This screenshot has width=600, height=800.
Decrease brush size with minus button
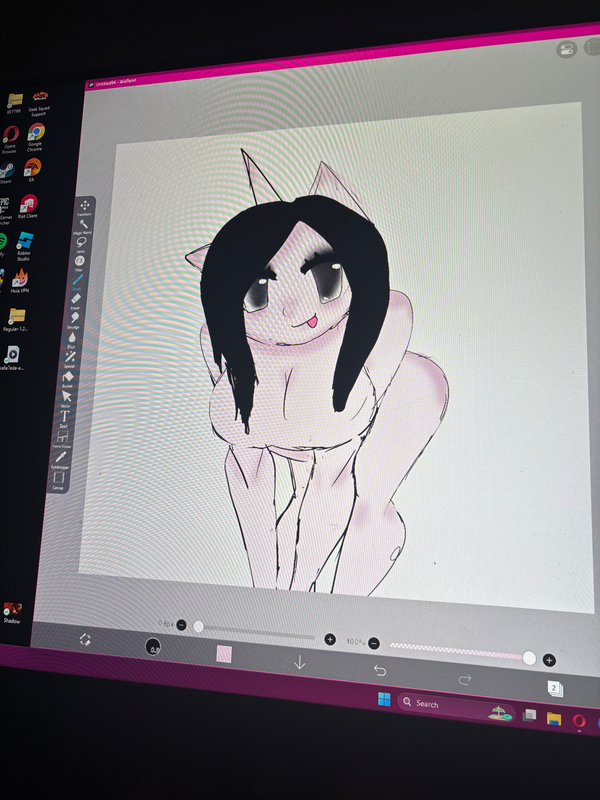[x=181, y=625]
